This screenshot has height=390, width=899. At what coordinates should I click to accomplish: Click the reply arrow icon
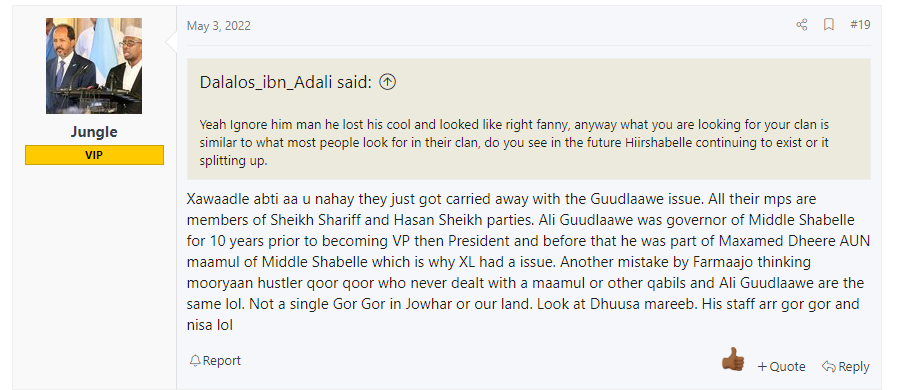pos(828,366)
